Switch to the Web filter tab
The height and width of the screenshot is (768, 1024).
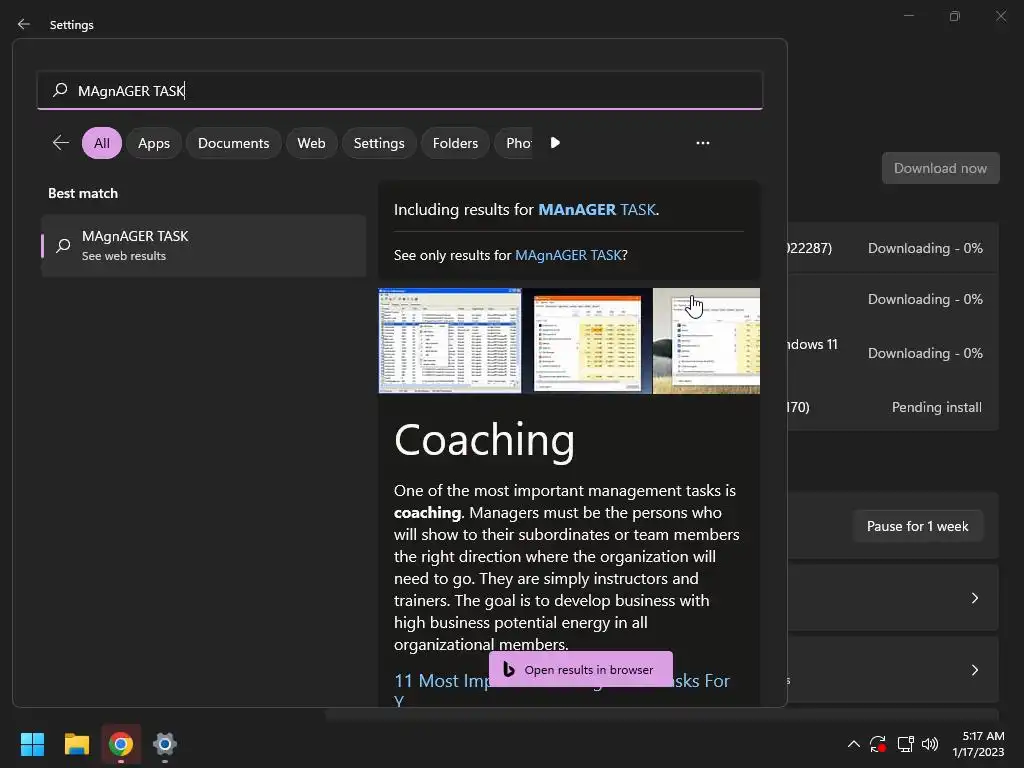click(311, 143)
